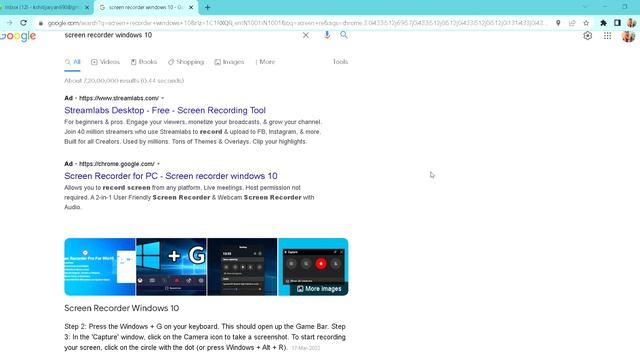Screen dimensions: 640x360
Task: Click the lock icon in address bar
Action: pos(40,23)
